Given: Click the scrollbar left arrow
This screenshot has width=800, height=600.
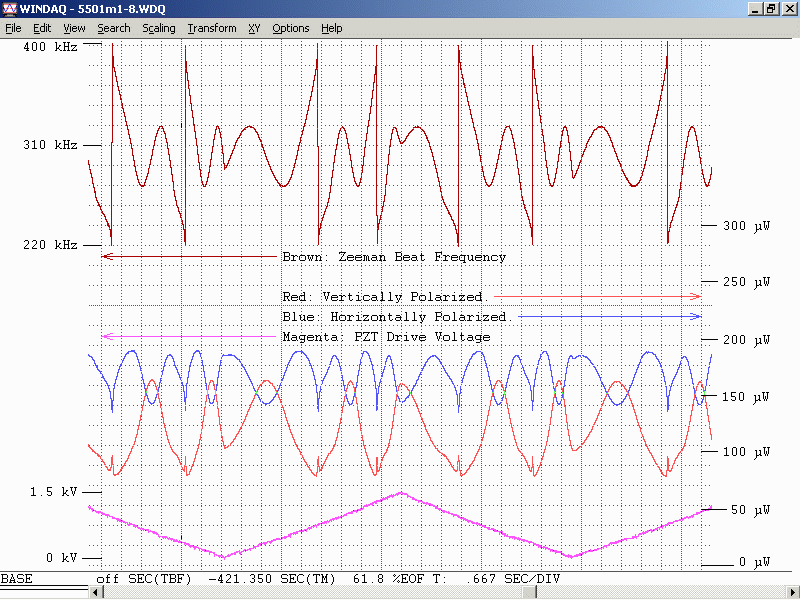Looking at the screenshot, I should 95,593.
